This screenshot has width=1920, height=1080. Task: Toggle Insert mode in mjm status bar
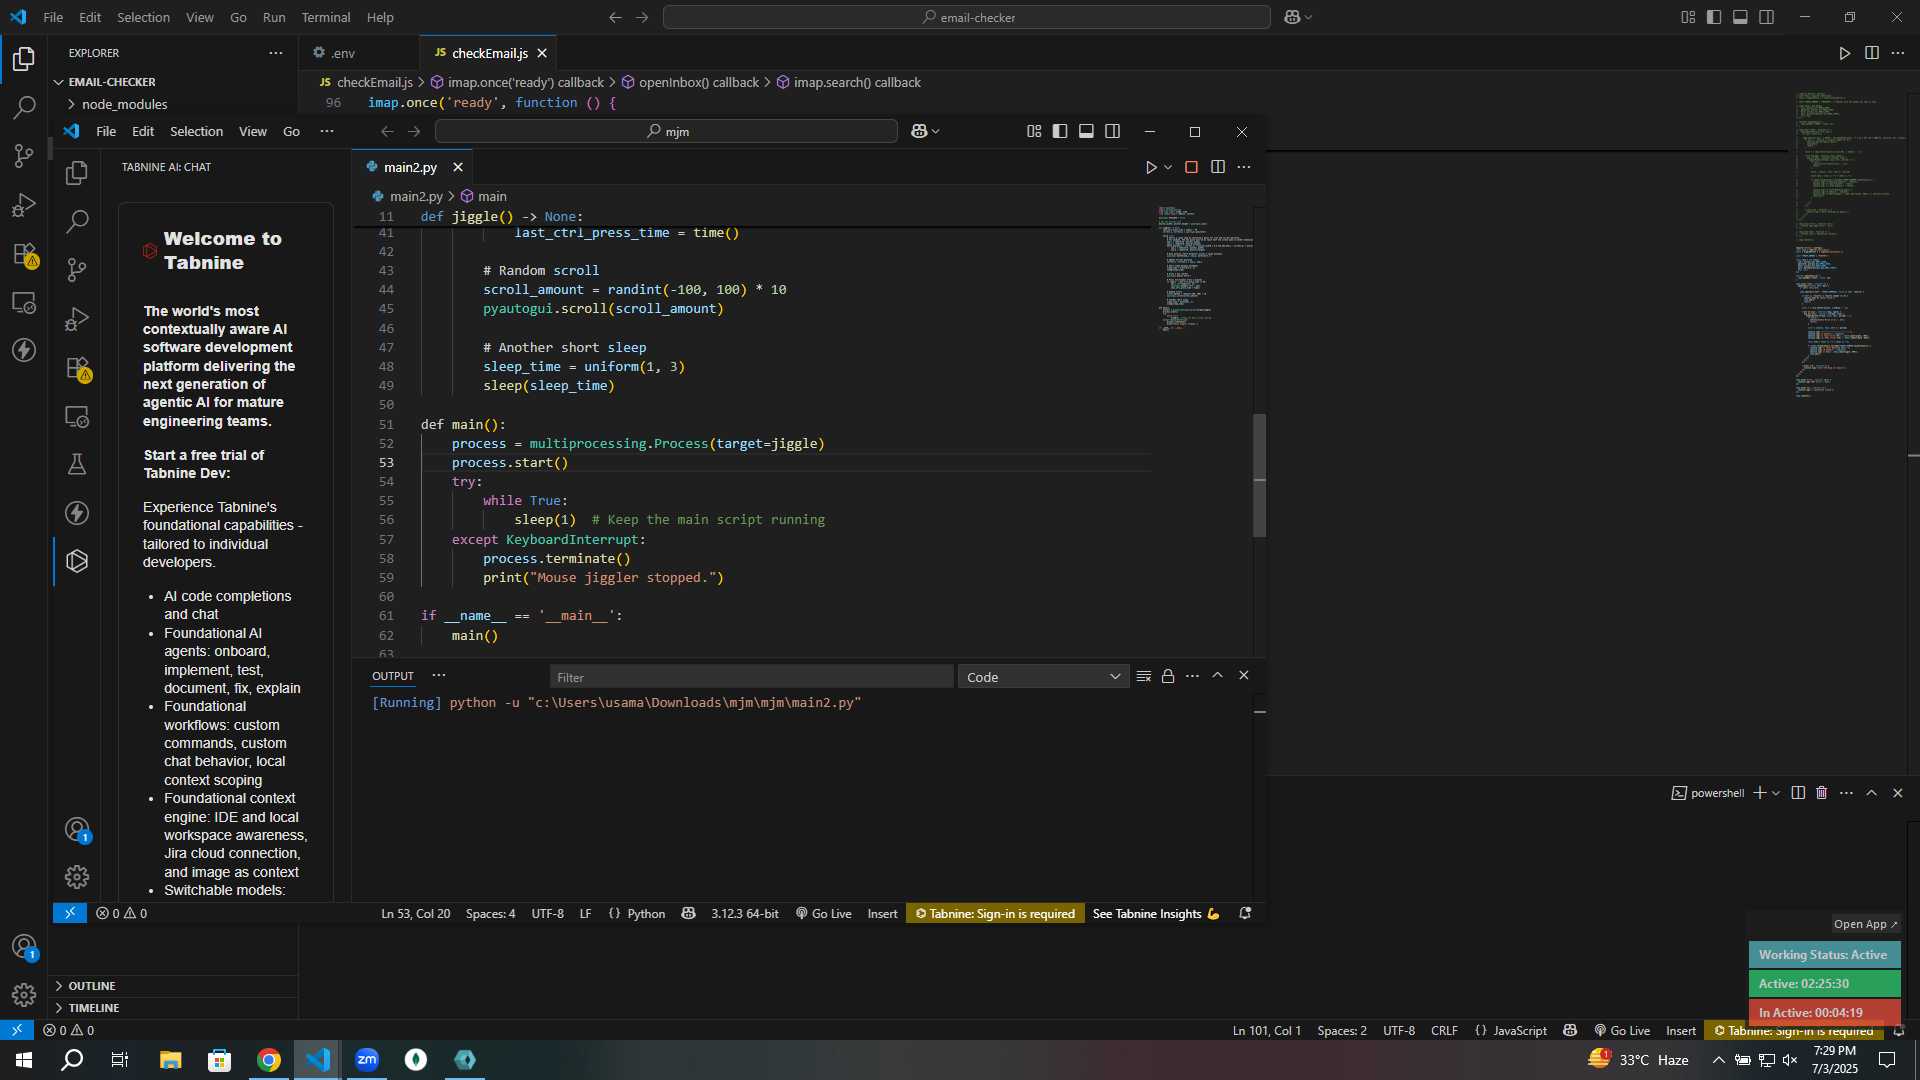(x=882, y=913)
